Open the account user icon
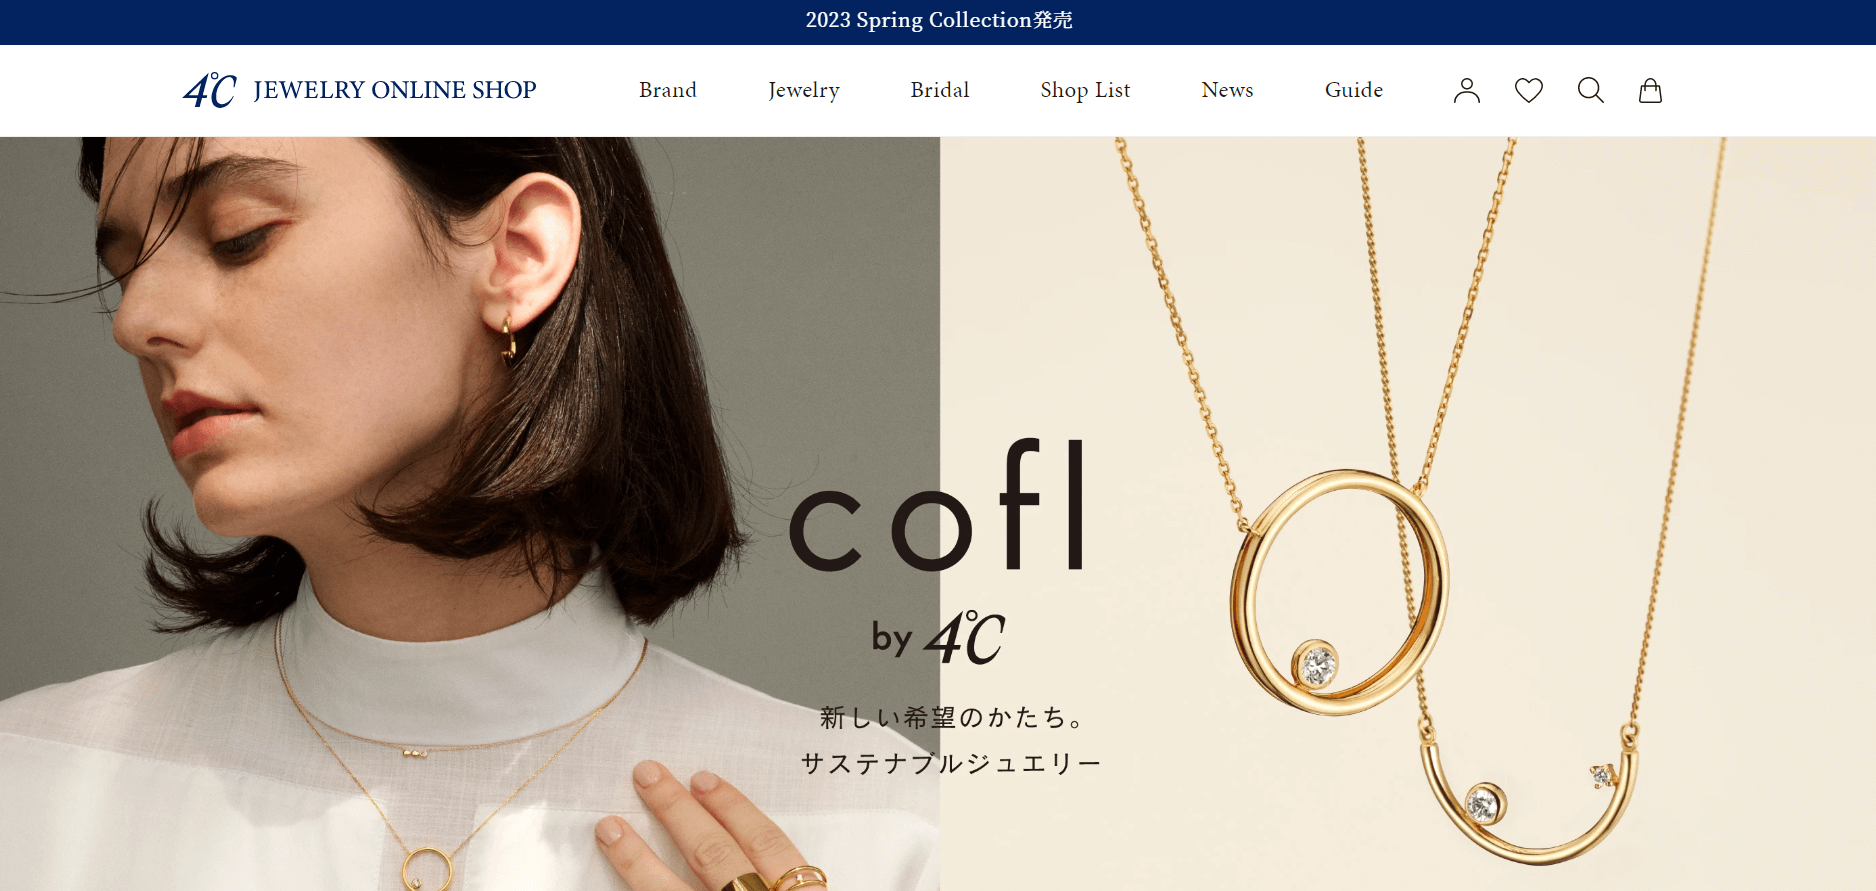This screenshot has height=891, width=1876. coord(1466,90)
